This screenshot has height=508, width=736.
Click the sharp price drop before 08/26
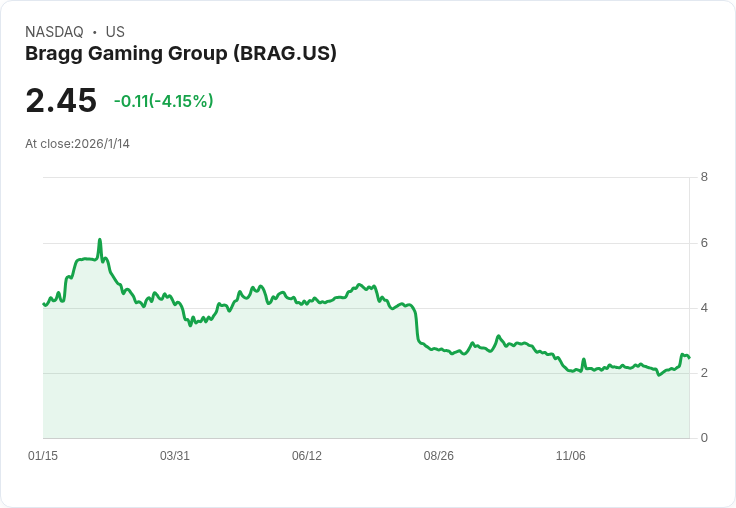[416, 324]
